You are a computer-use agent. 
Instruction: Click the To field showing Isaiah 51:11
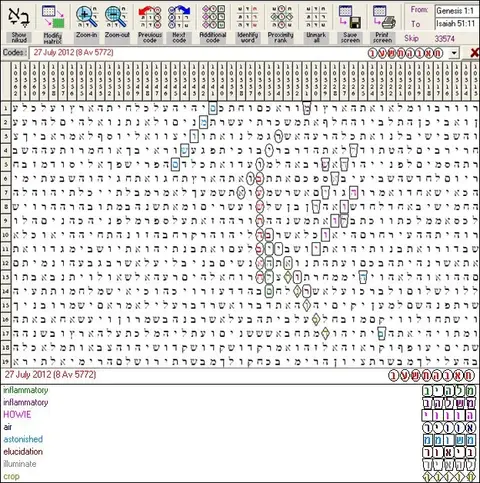[456, 24]
